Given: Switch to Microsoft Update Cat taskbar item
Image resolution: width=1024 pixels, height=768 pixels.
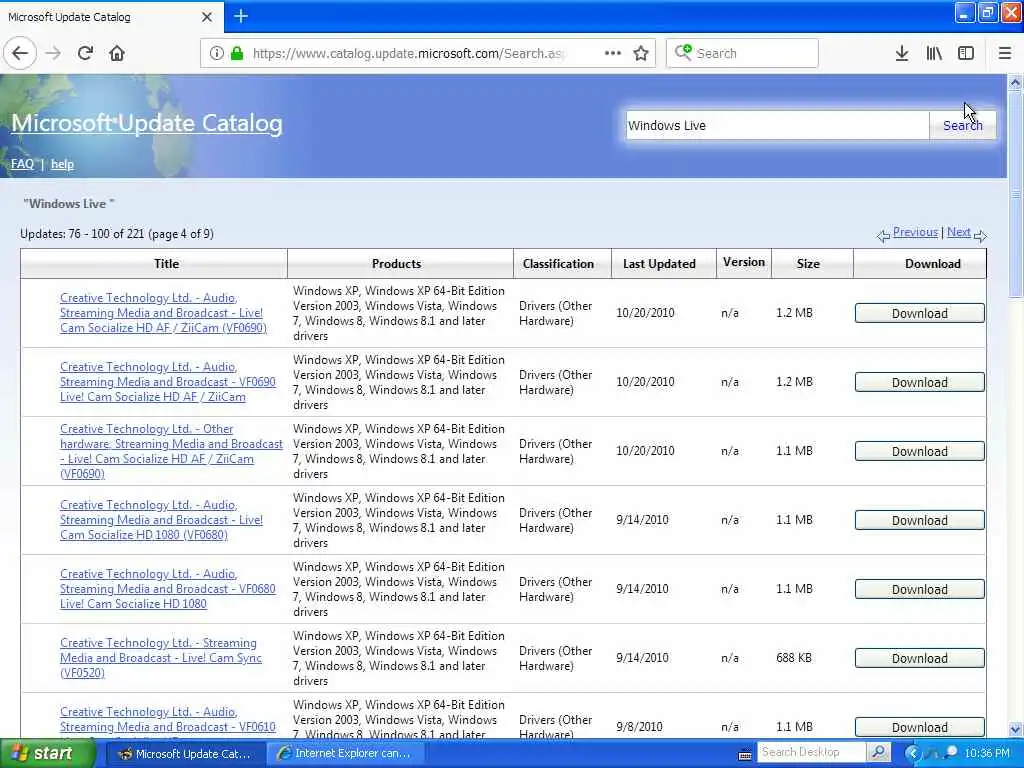Looking at the screenshot, I should 185,754.
